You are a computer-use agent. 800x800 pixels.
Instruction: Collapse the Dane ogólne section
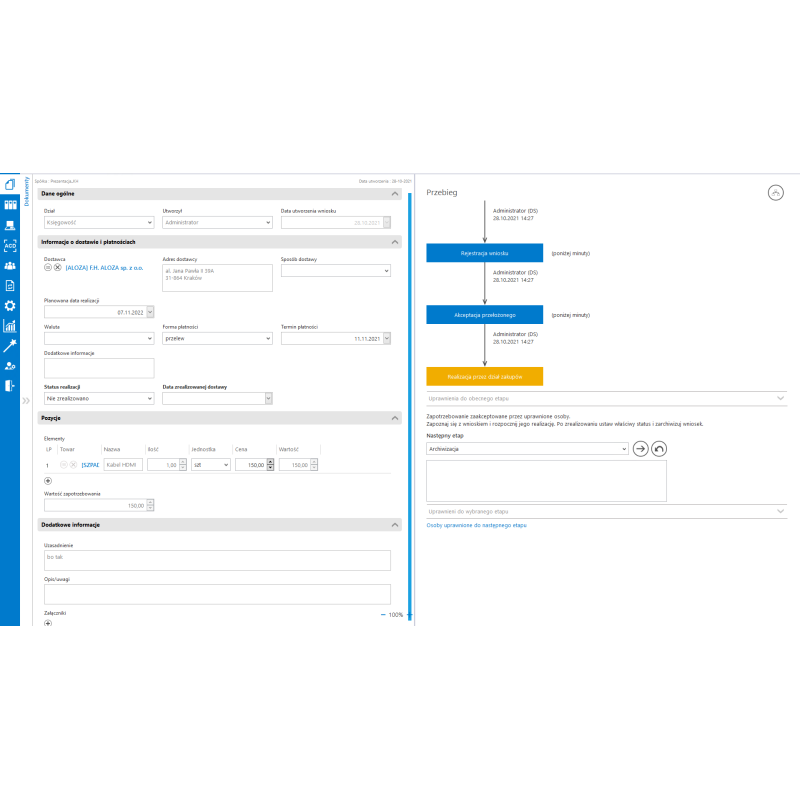pos(395,193)
